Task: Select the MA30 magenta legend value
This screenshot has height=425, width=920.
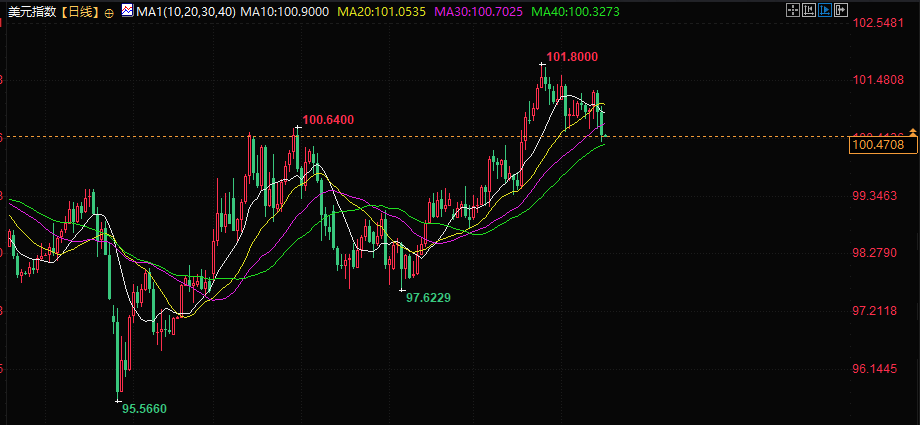Action: 478,11
